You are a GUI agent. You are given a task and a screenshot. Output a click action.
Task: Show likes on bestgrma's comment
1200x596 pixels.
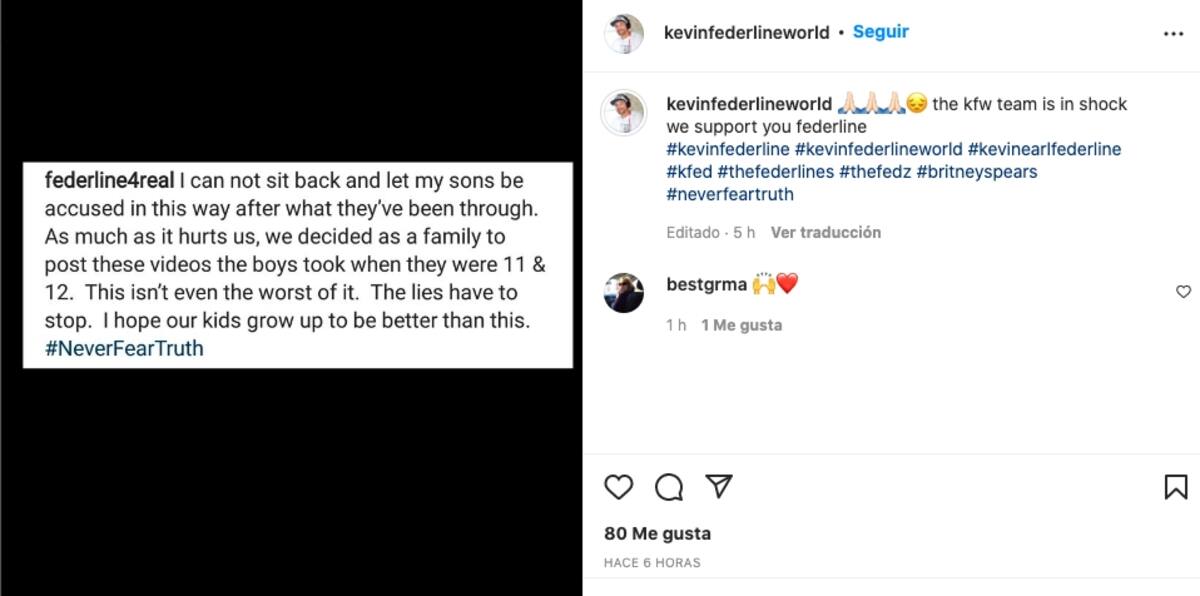(741, 325)
